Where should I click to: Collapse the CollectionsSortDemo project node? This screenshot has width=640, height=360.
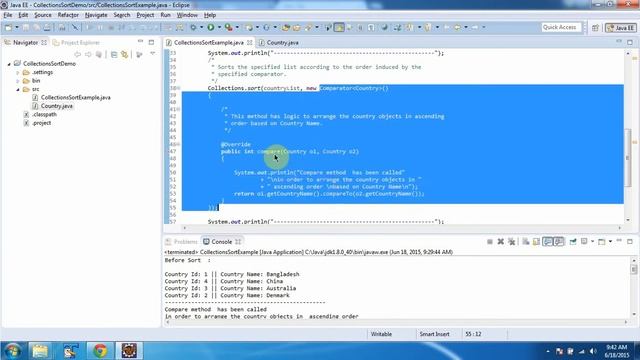point(9,64)
